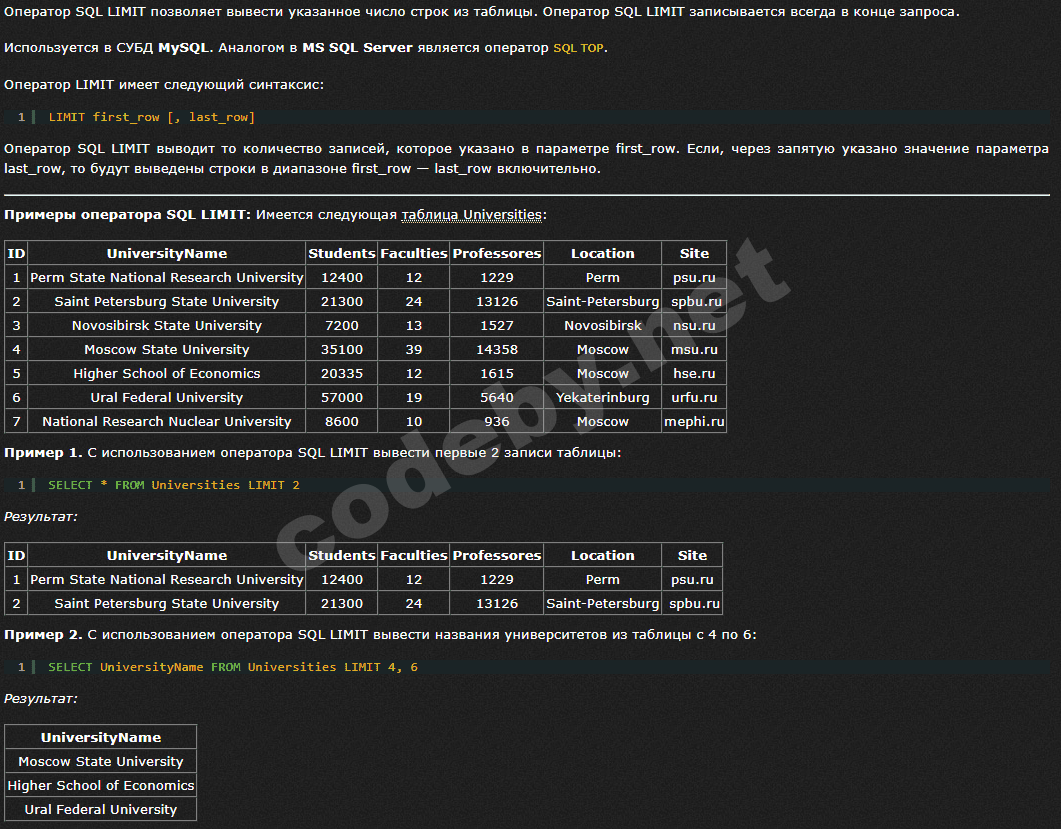Click 'Moscow State University' in the first table
Viewport: 1061px width, 829px height.
pyautogui.click(x=166, y=350)
